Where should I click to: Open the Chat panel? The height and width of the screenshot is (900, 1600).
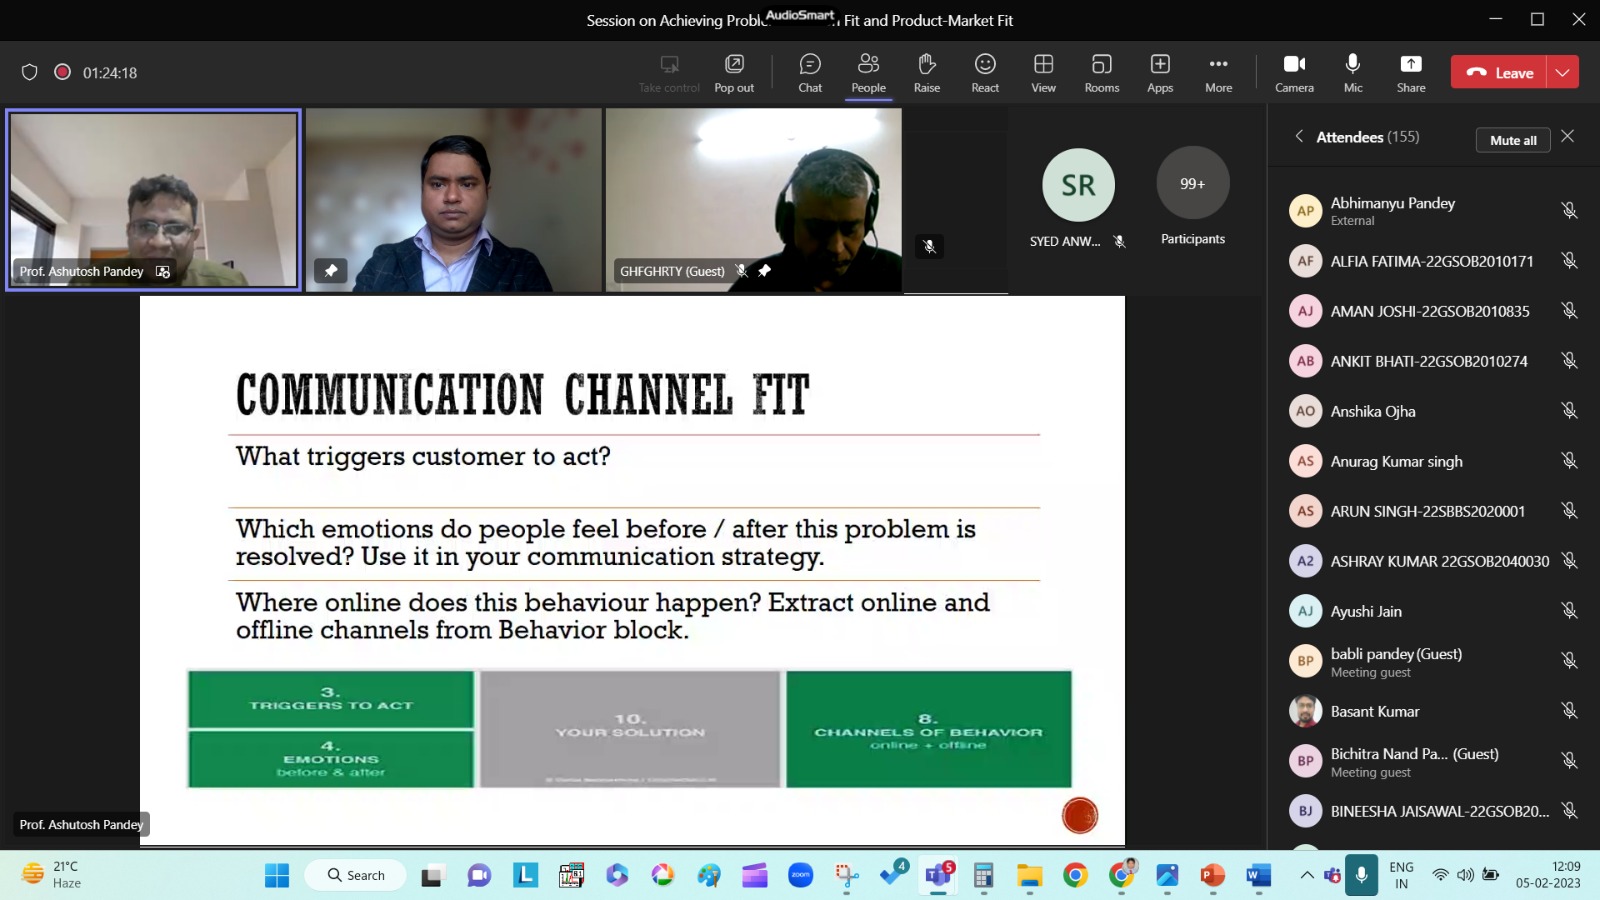point(810,73)
